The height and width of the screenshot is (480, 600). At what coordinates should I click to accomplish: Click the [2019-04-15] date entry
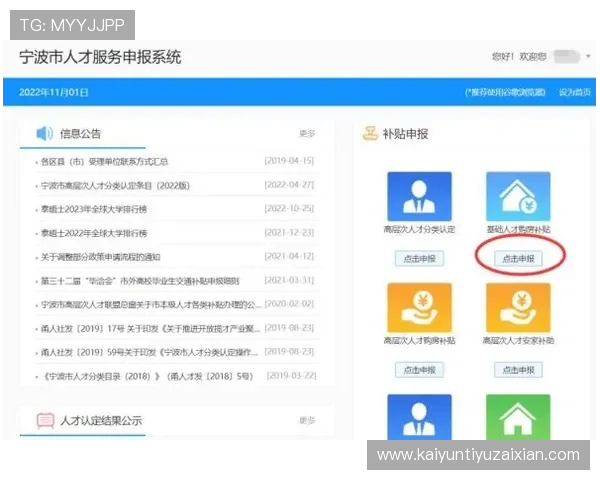[x=289, y=161]
